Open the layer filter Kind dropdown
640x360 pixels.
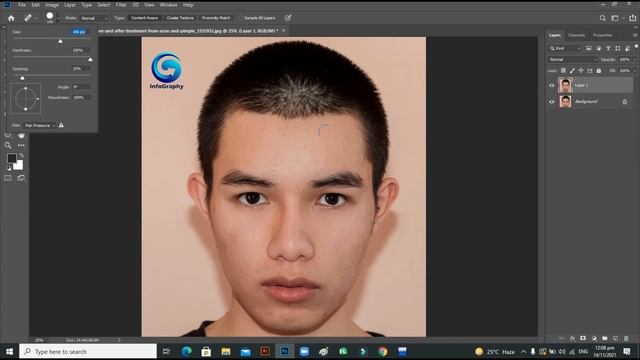565,49
